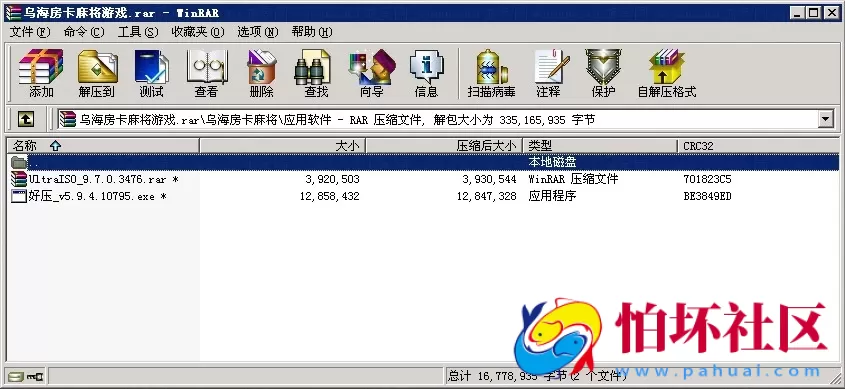Click the UltraISO rar file icon
The height and width of the screenshot is (389, 845).
click(19, 179)
